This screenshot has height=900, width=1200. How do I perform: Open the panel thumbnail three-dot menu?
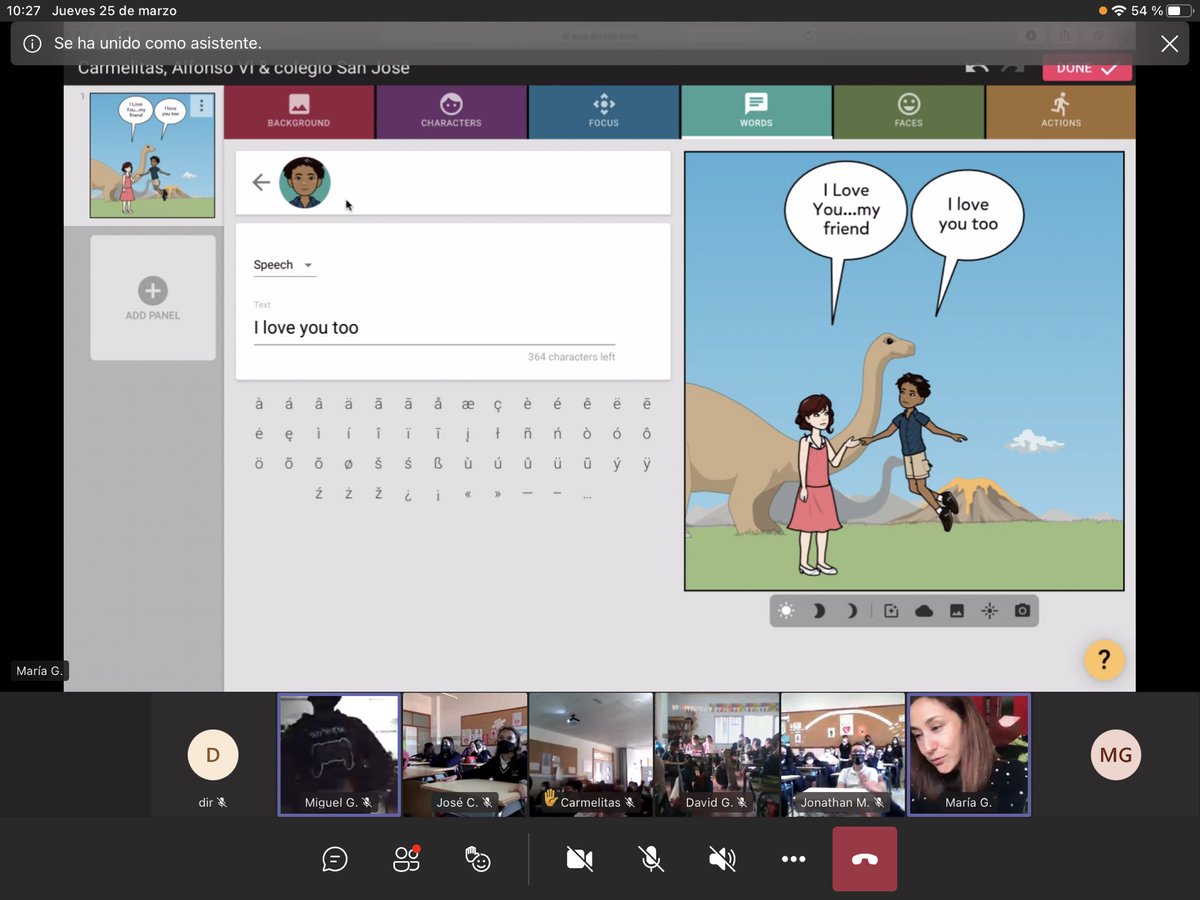click(x=202, y=106)
